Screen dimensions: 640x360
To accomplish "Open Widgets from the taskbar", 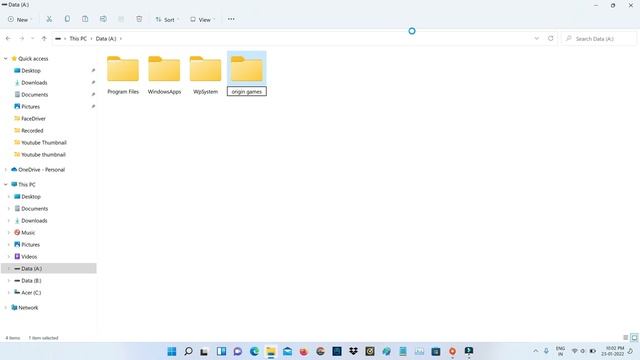I will (x=221, y=351).
